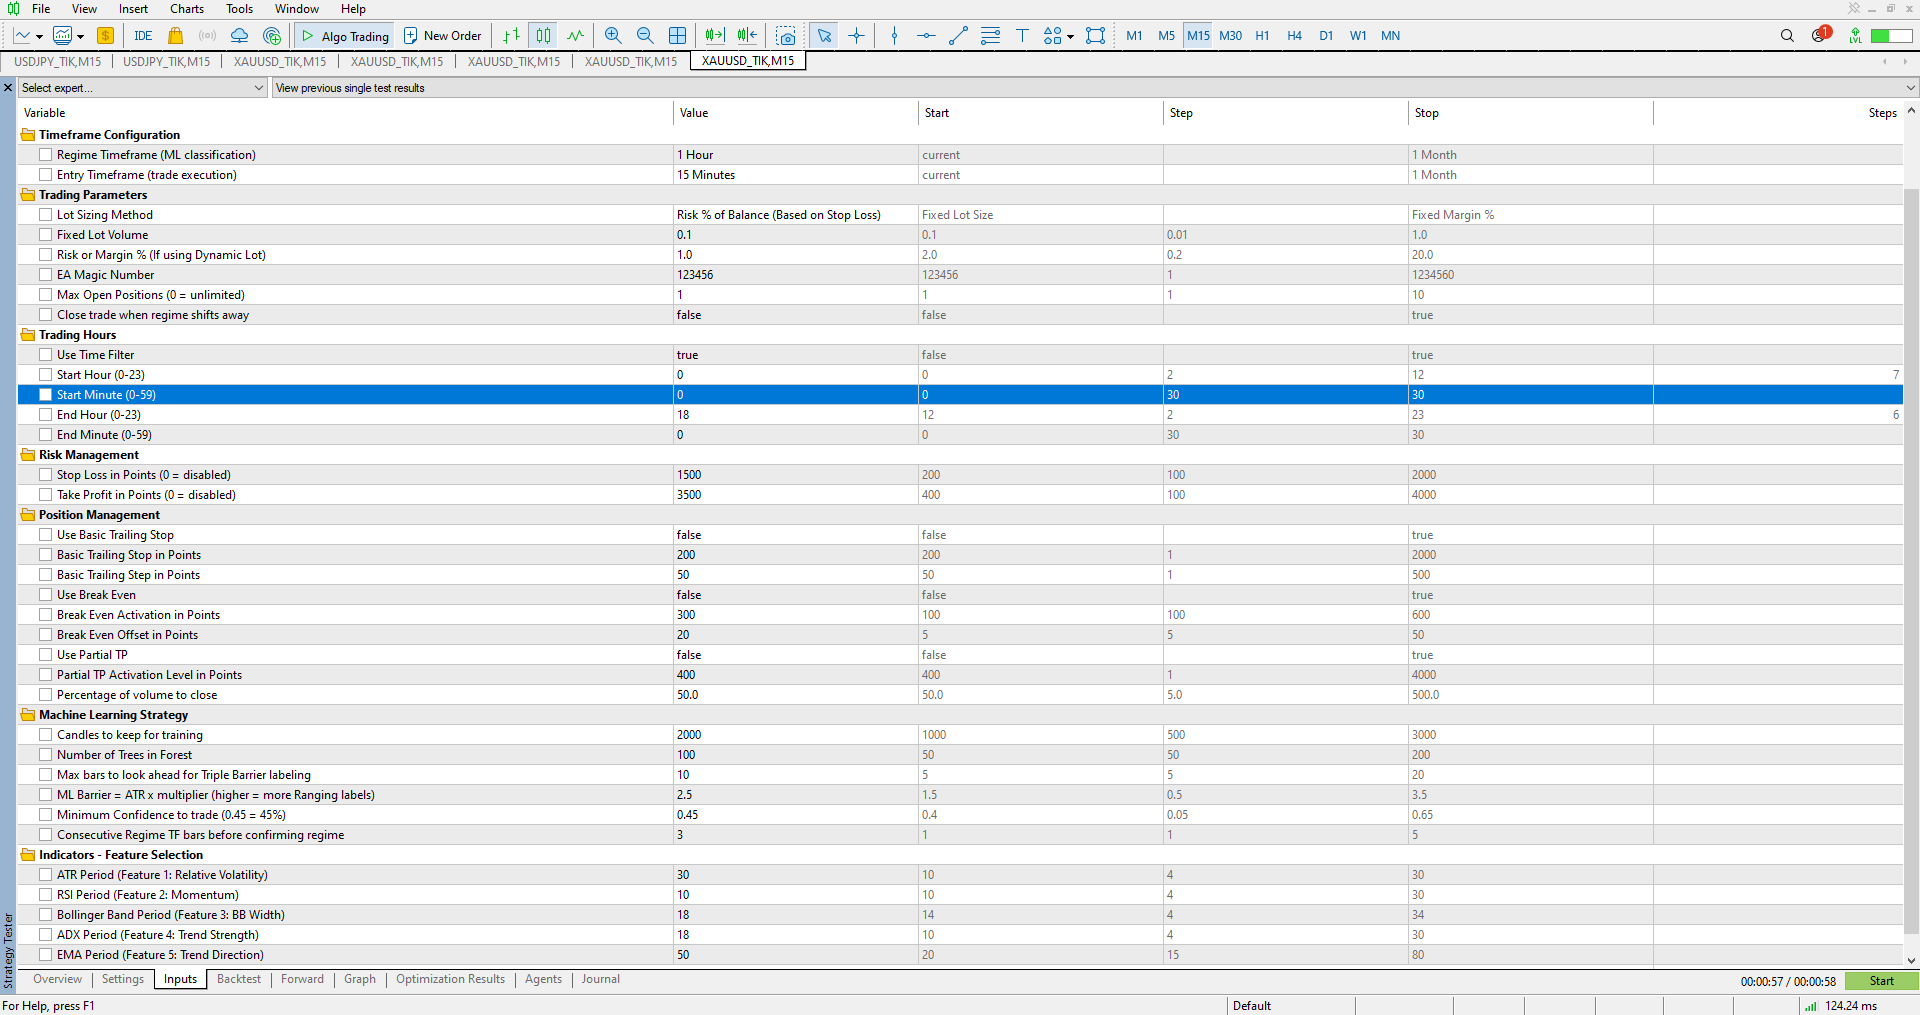1920x1015 pixels.
Task: Select the cursor arrow tool
Action: click(824, 36)
